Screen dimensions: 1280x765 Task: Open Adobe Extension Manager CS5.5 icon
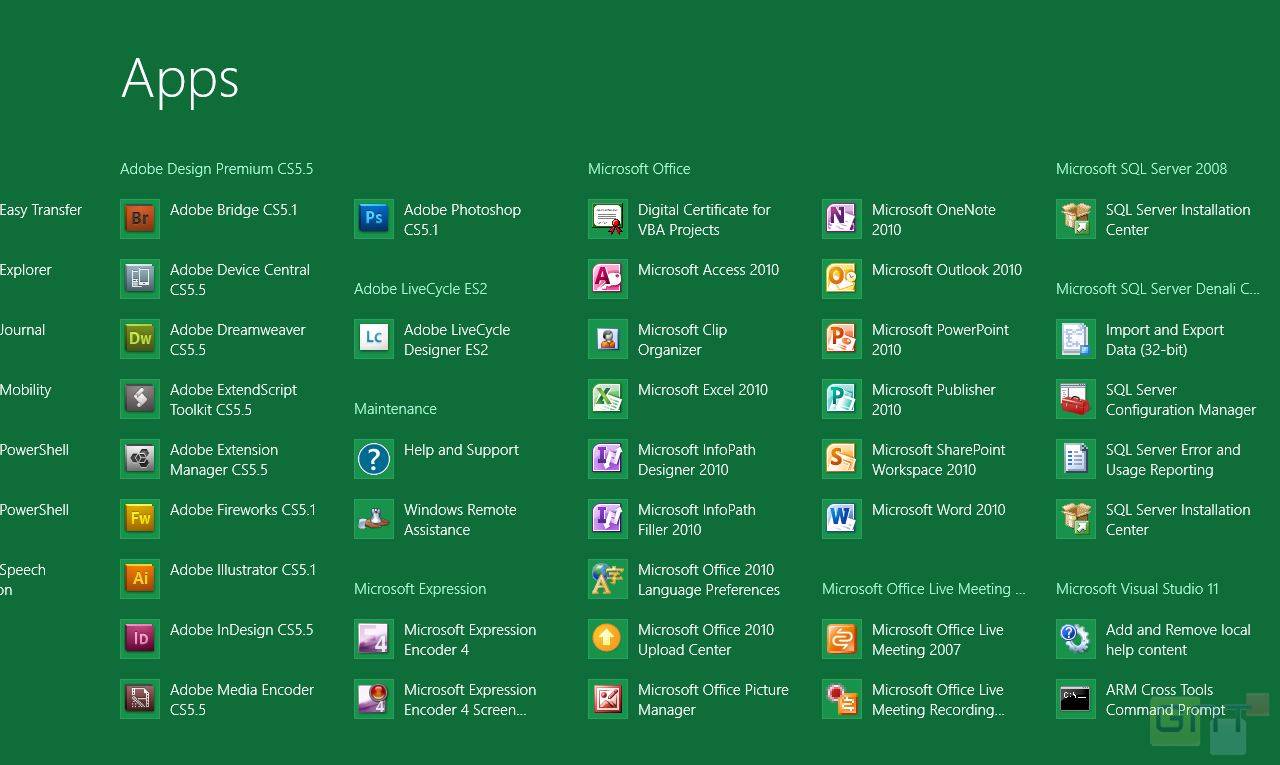tap(140, 459)
